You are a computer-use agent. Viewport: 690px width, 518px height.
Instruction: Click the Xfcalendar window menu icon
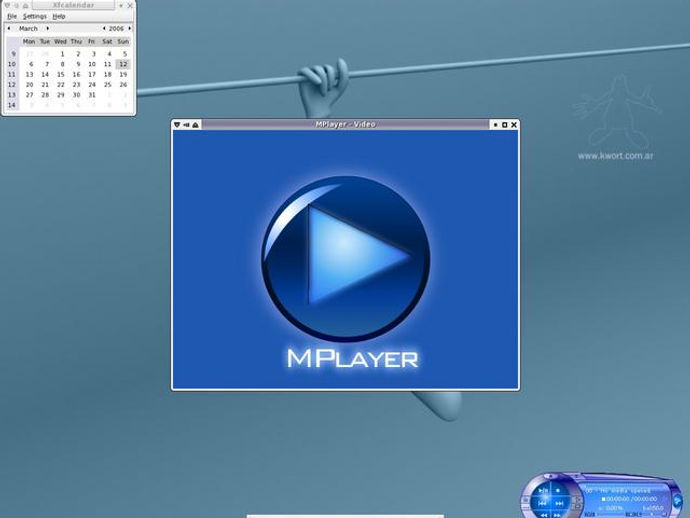[x=7, y=6]
